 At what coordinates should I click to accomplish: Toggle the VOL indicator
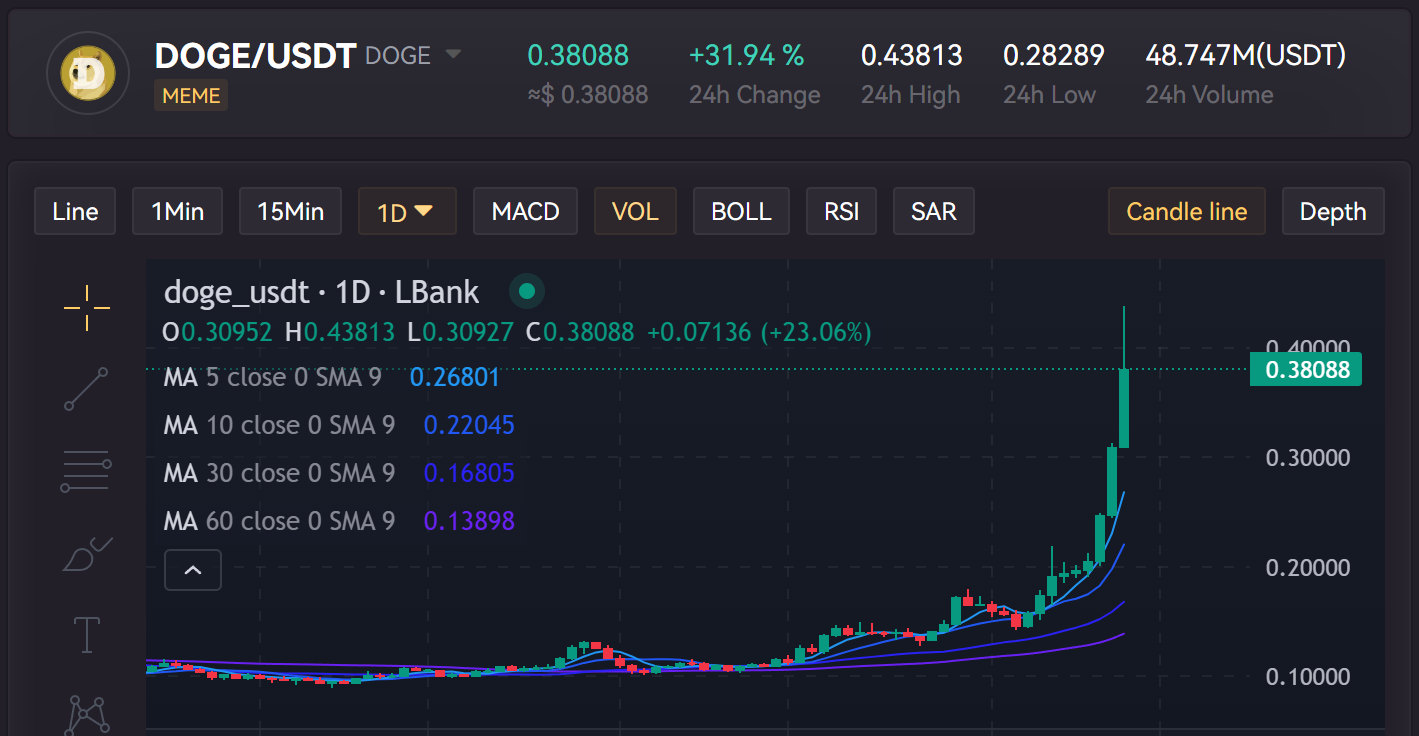pyautogui.click(x=635, y=212)
